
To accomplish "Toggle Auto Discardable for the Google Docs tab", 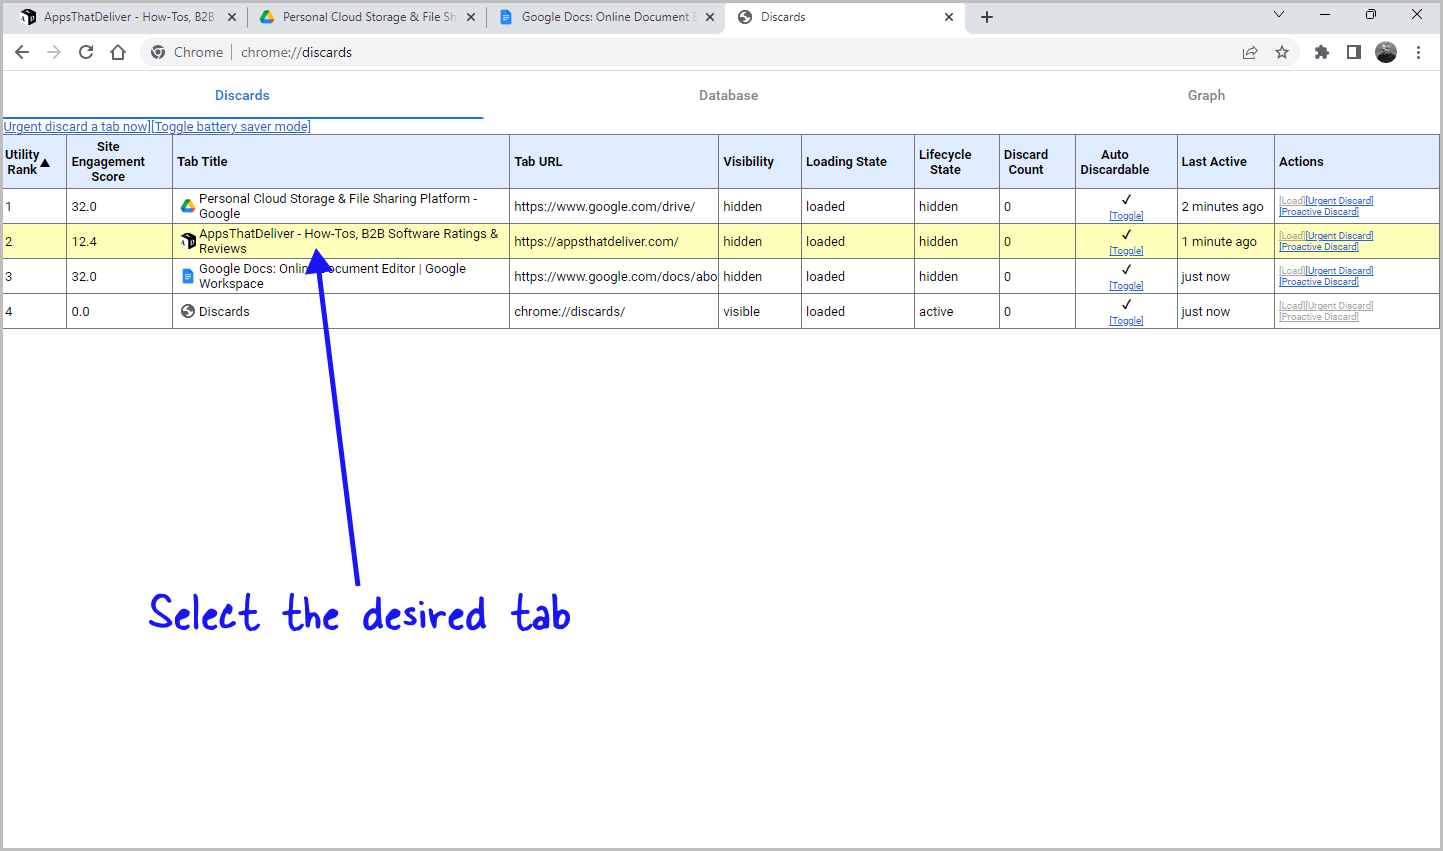I will [1126, 285].
